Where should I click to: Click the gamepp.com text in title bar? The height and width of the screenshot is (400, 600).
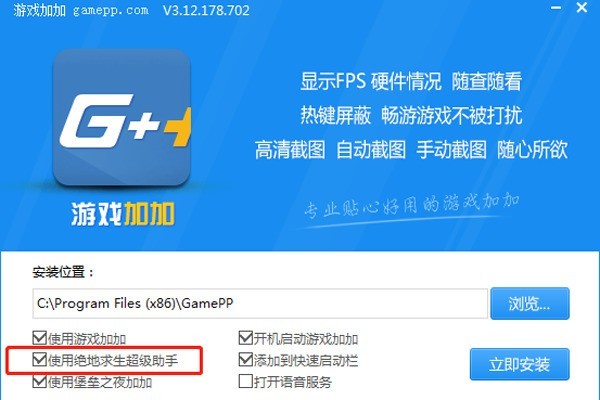coord(111,10)
